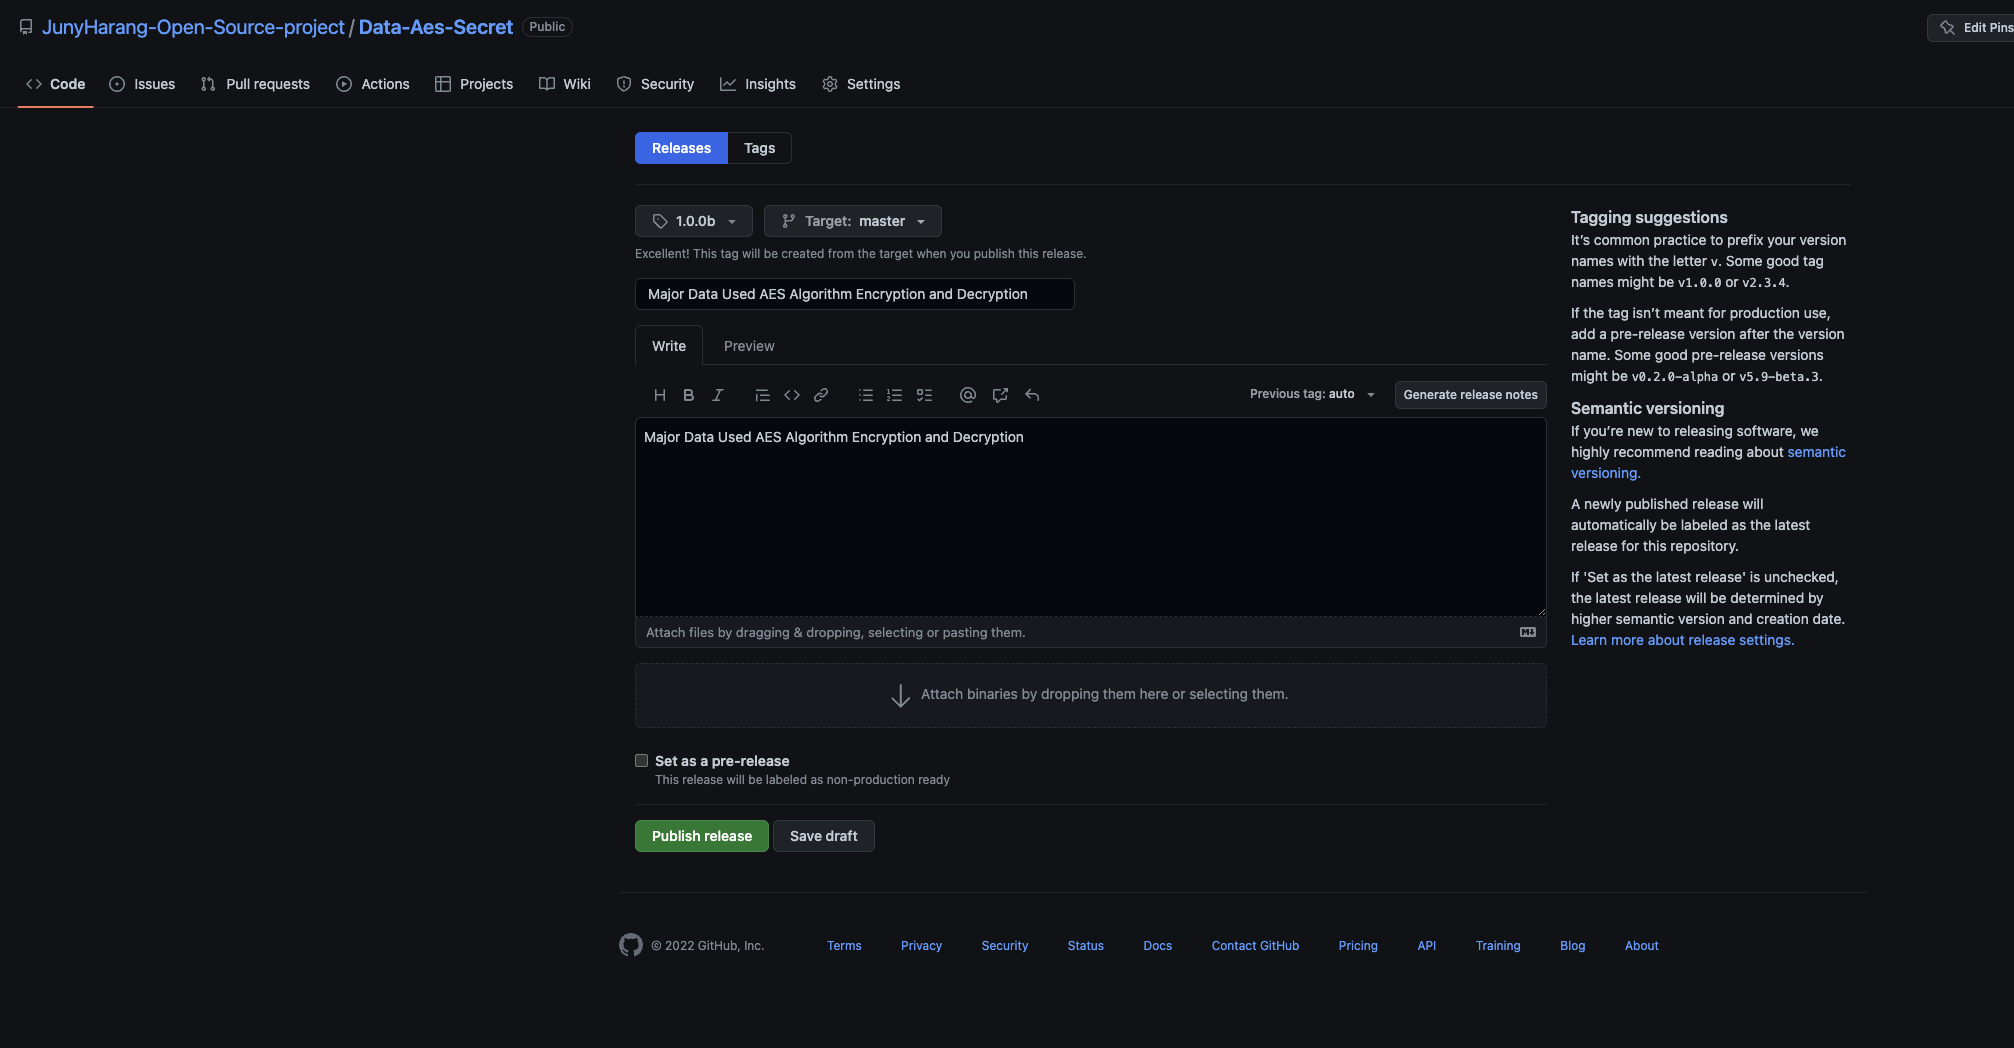Screen dimensions: 2014x1048
Task: Mention a user with the @ icon
Action: click(968, 395)
